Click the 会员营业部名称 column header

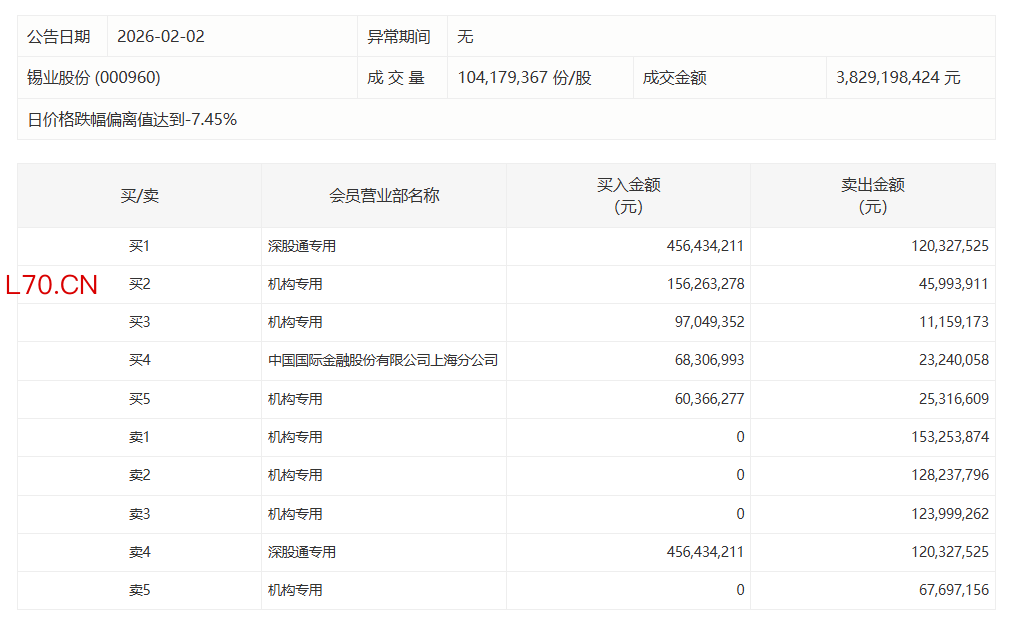click(384, 196)
